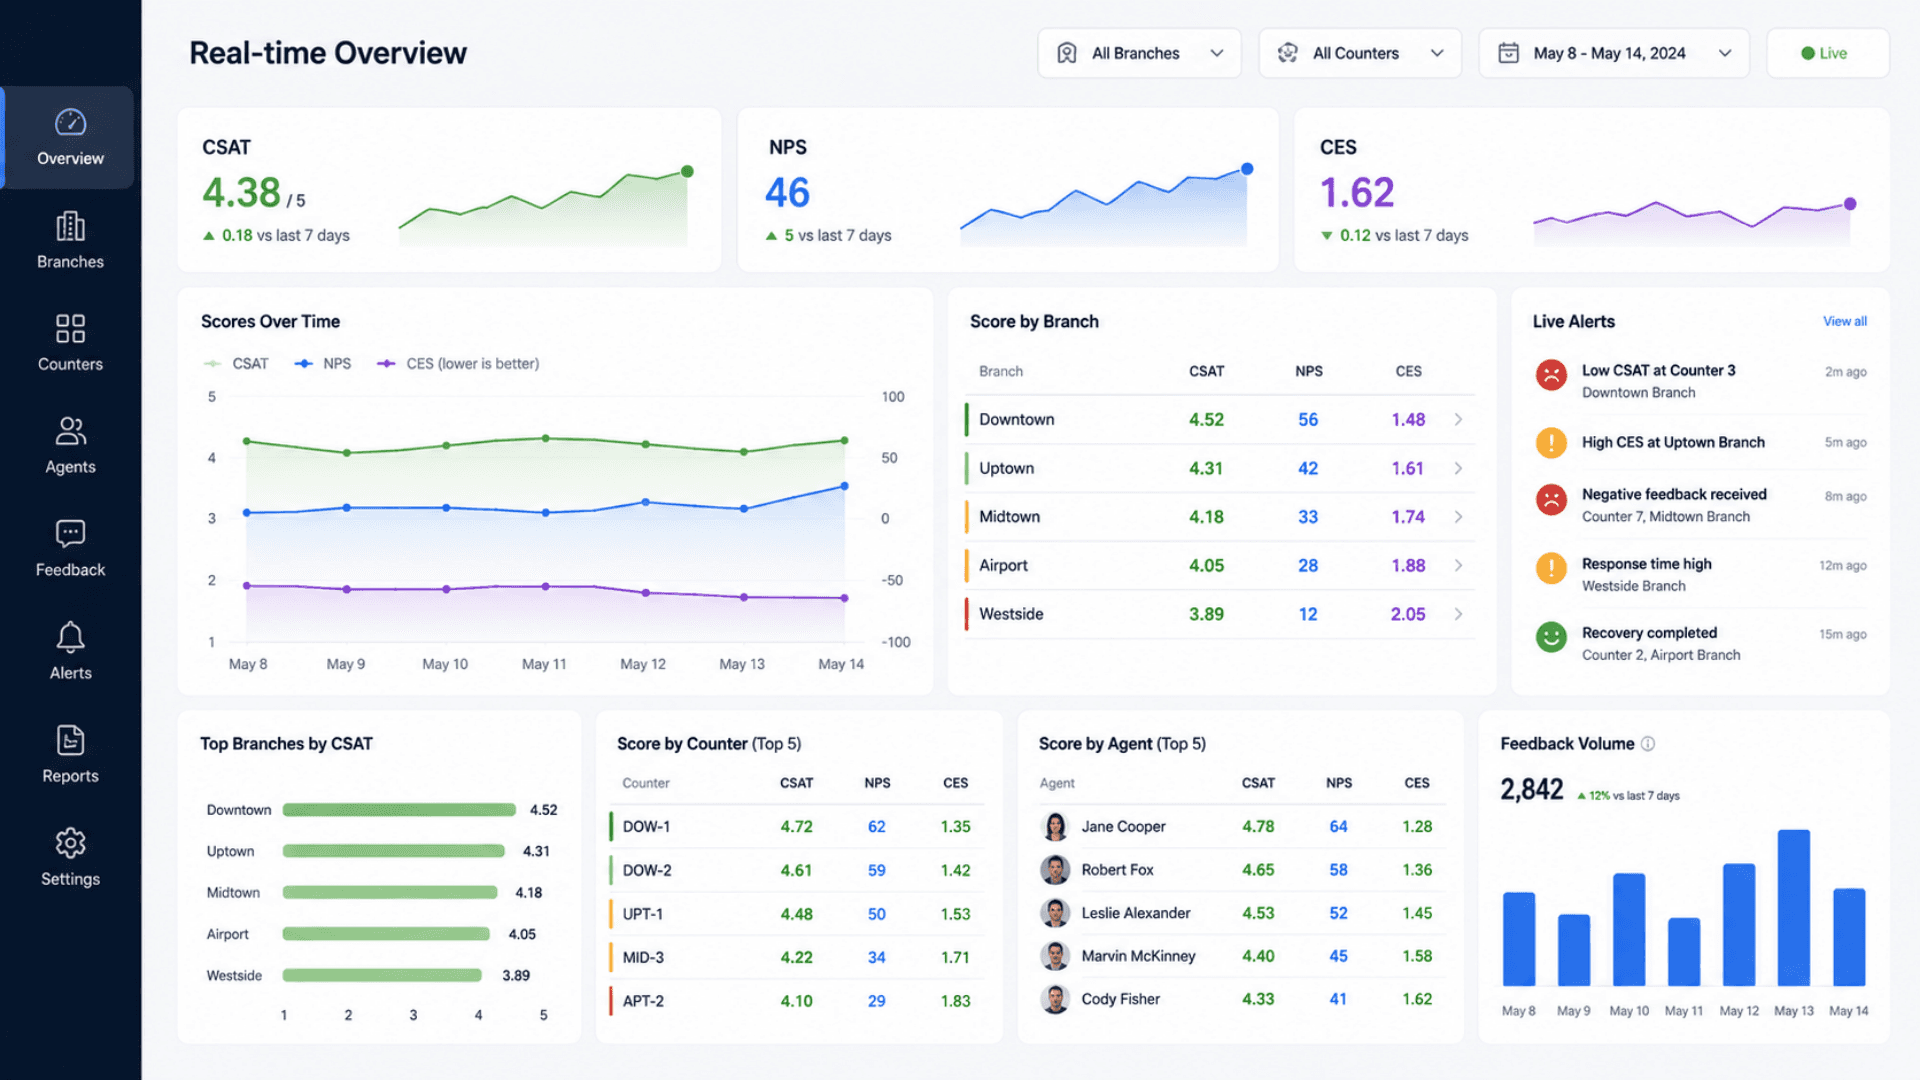
Task: Go to the Feedback menu label
Action: point(70,570)
